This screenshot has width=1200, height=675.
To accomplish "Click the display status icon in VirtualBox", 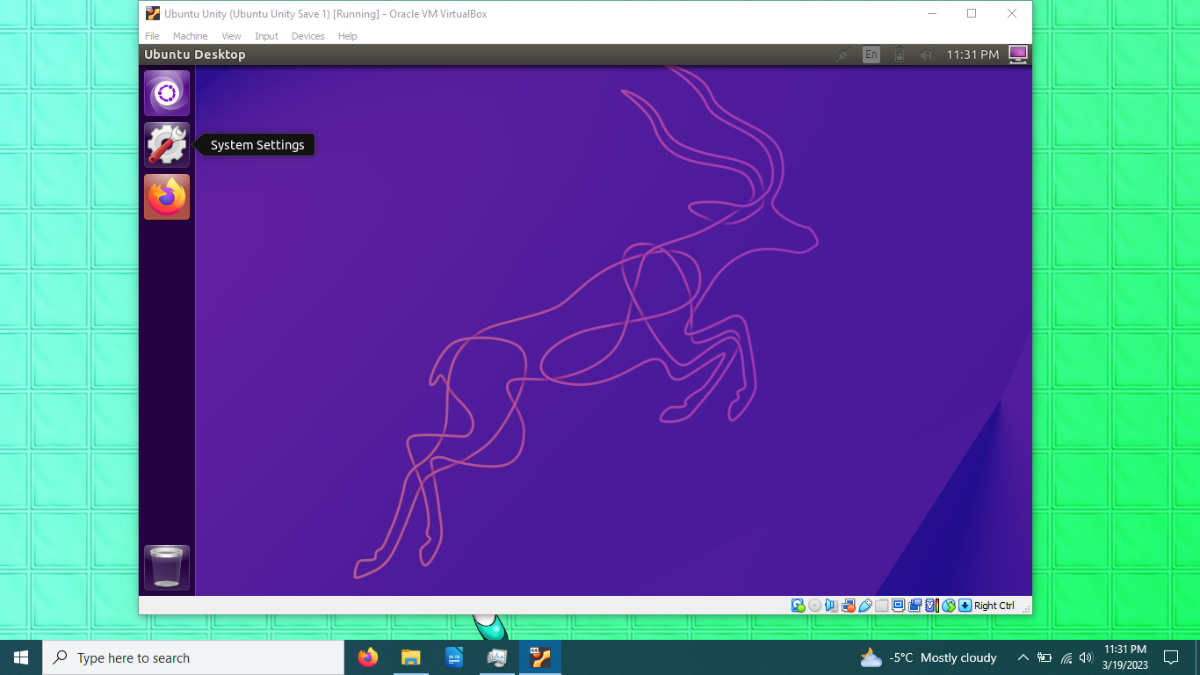I will pyautogui.click(x=898, y=605).
